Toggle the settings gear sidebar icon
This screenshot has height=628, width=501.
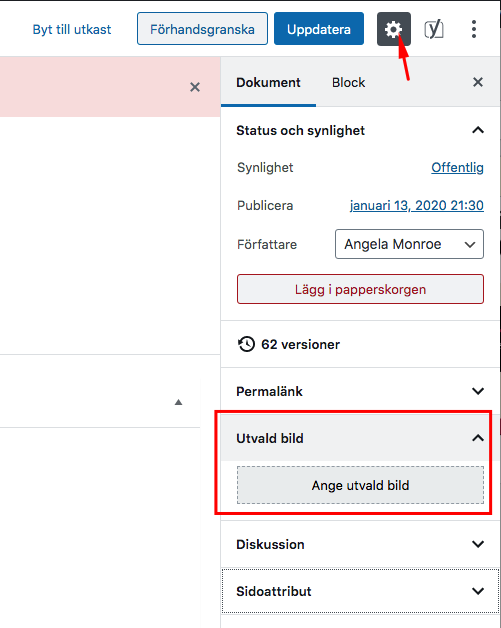coord(394,29)
